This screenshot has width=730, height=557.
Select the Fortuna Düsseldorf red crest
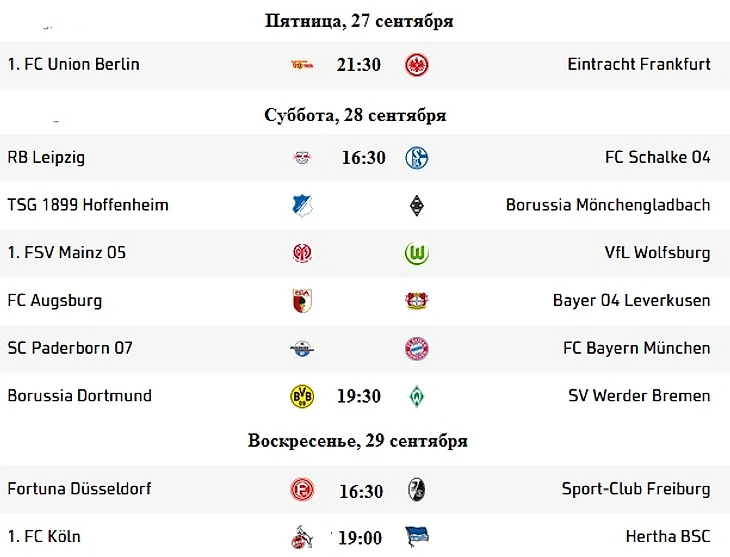point(302,490)
